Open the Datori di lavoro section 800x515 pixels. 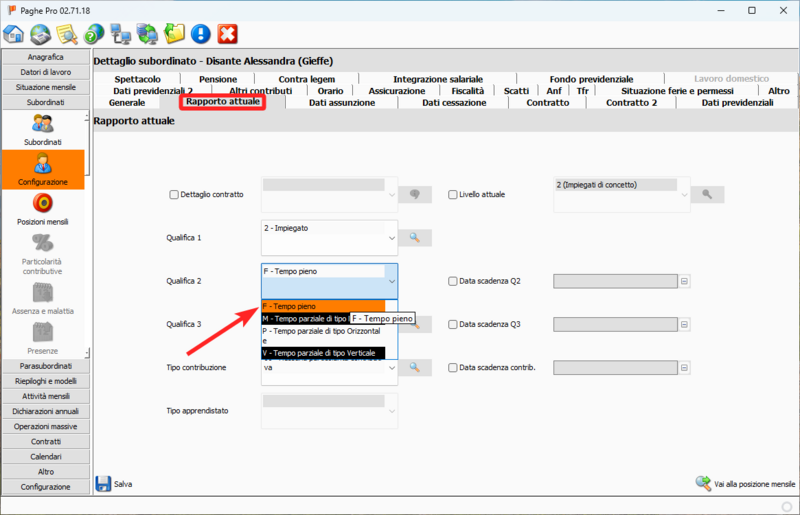tap(43, 72)
